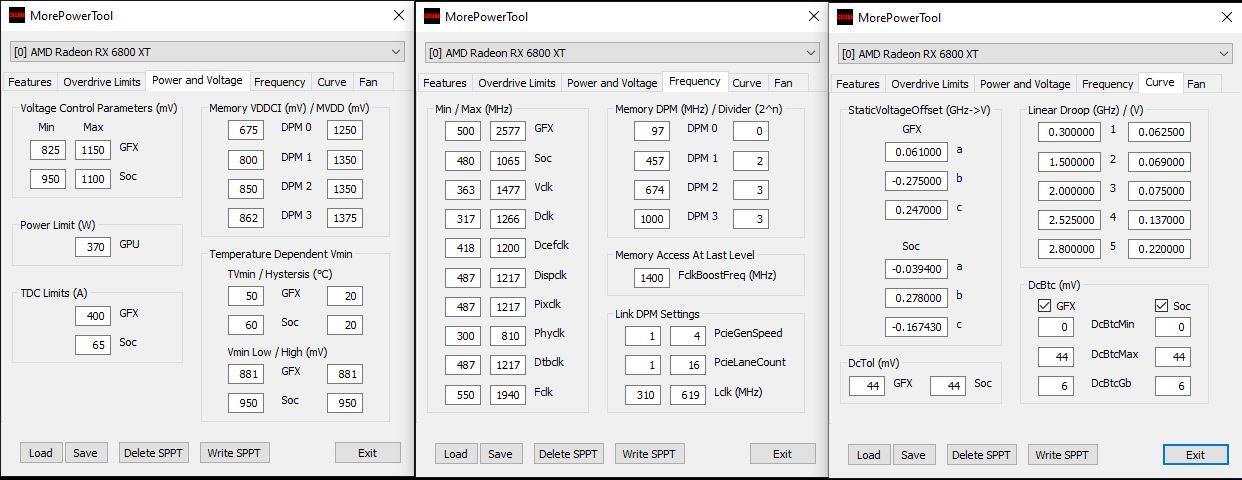Click GFX DcBtcMin field 0

pos(1056,327)
